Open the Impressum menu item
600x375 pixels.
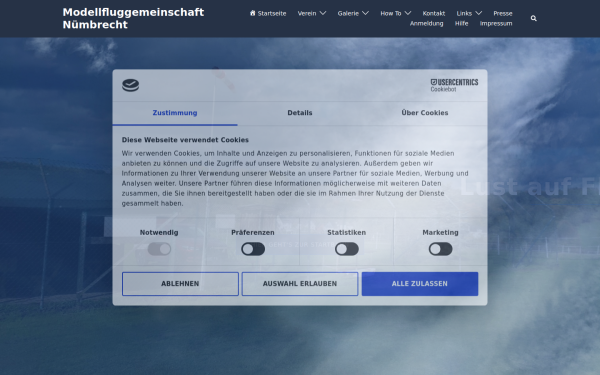point(496,23)
